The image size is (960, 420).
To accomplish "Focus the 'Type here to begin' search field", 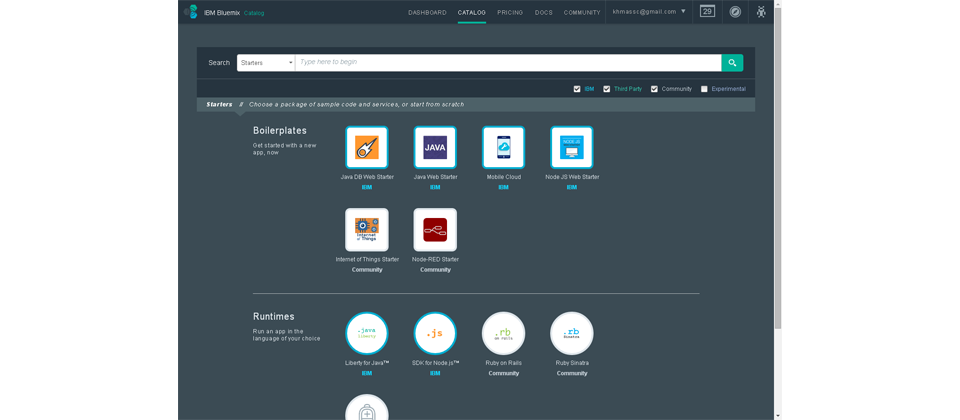I will (x=508, y=62).
